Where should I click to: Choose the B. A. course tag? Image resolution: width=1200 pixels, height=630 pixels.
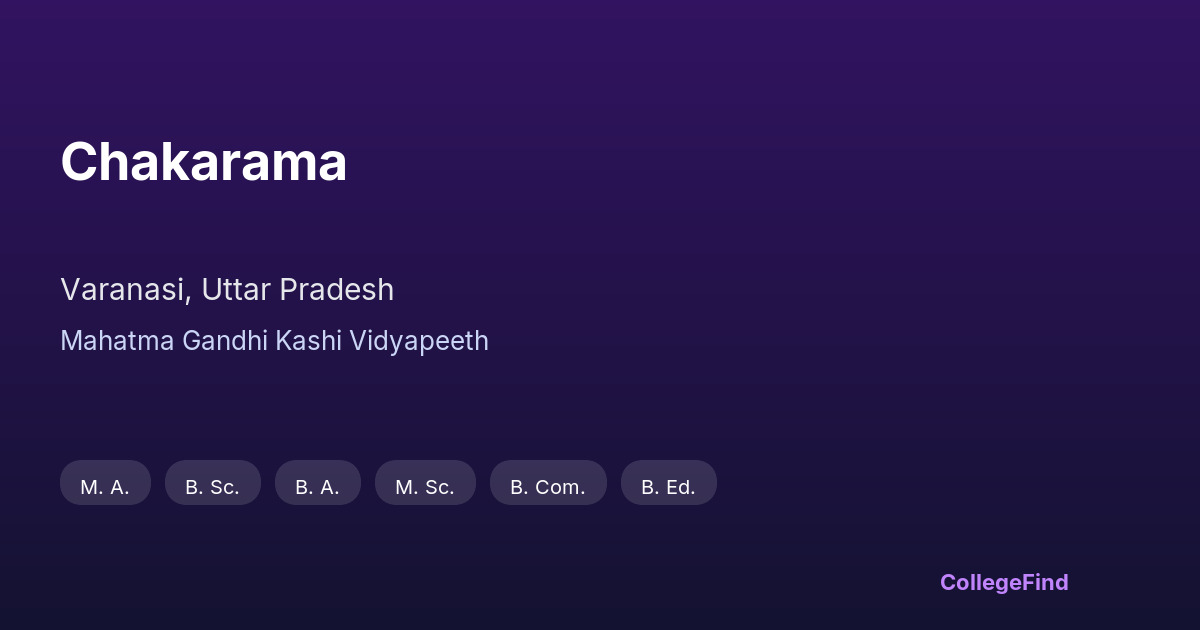317,487
